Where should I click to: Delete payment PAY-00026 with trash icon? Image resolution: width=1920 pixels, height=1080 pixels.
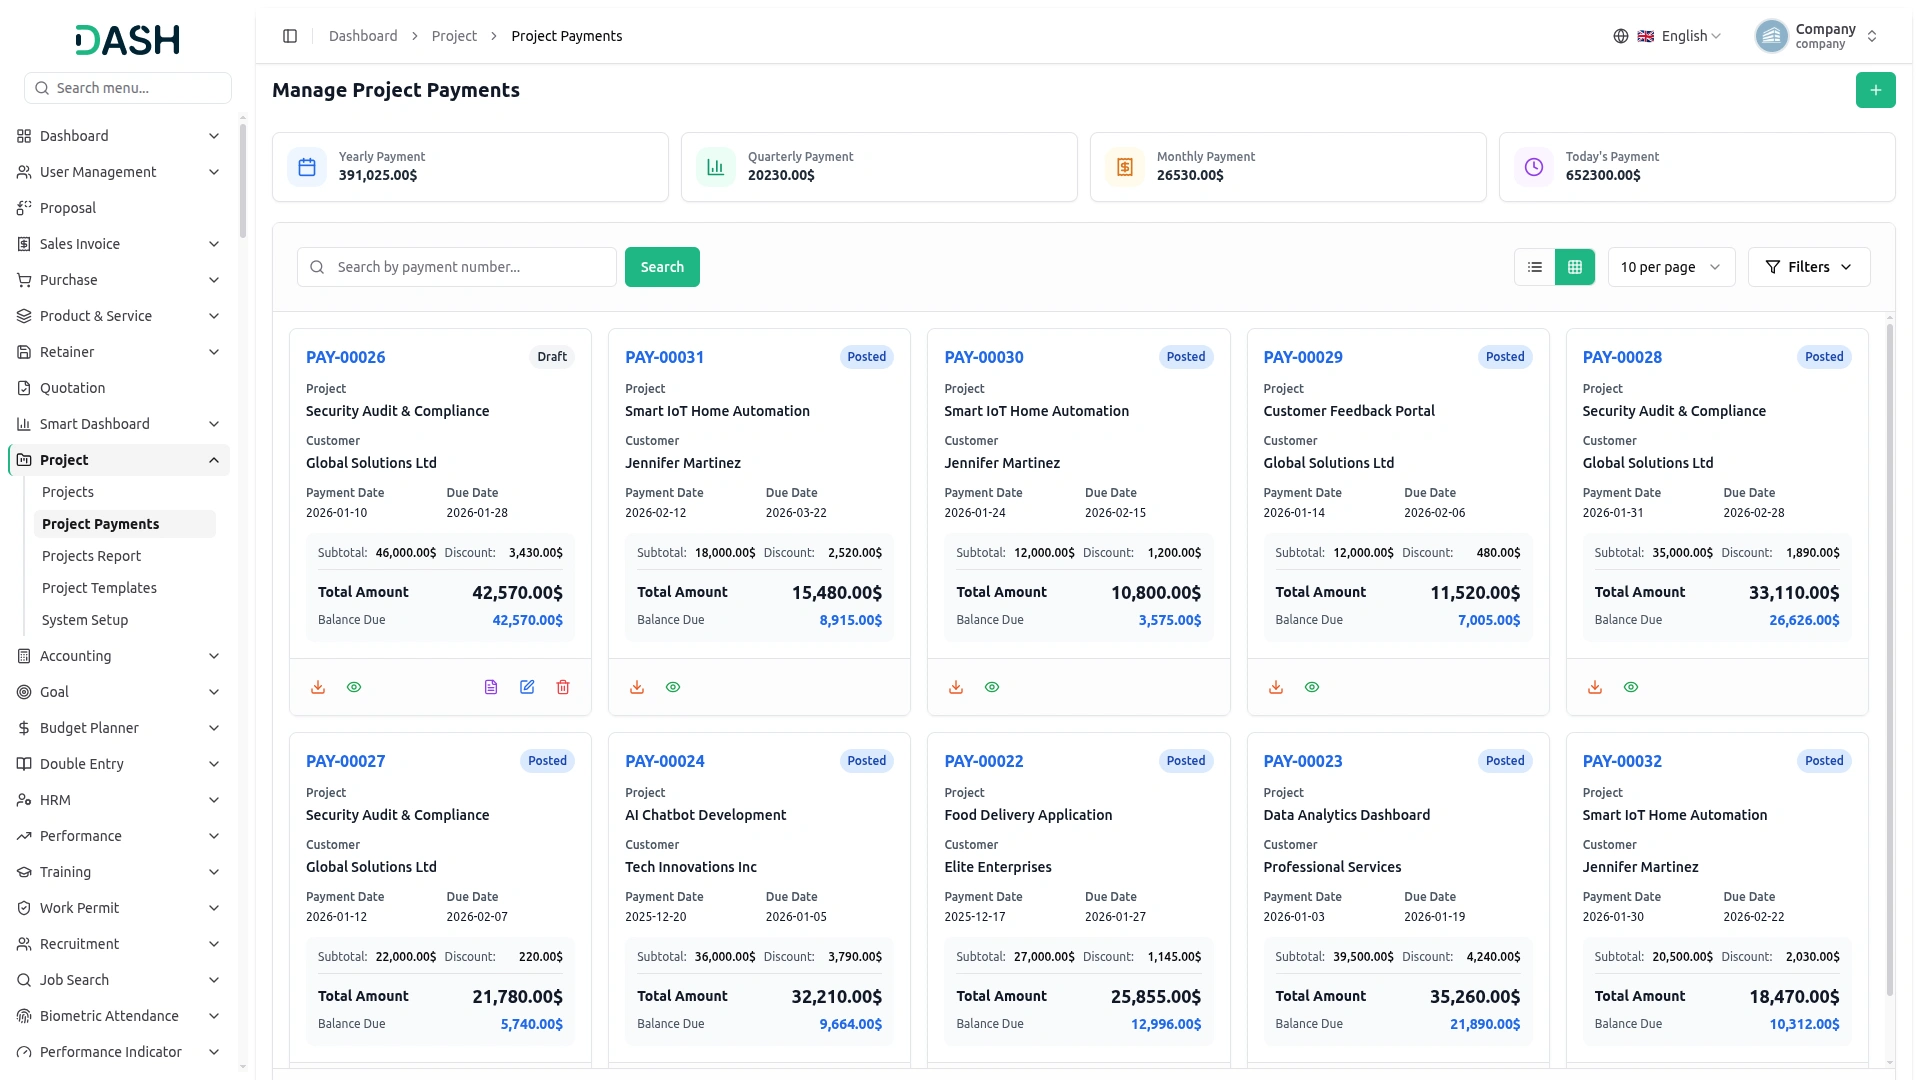pos(563,687)
